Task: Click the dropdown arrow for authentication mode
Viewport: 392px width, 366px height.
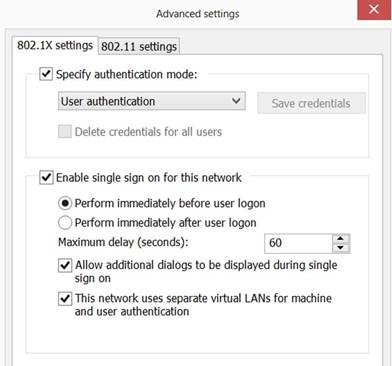Action: (236, 101)
